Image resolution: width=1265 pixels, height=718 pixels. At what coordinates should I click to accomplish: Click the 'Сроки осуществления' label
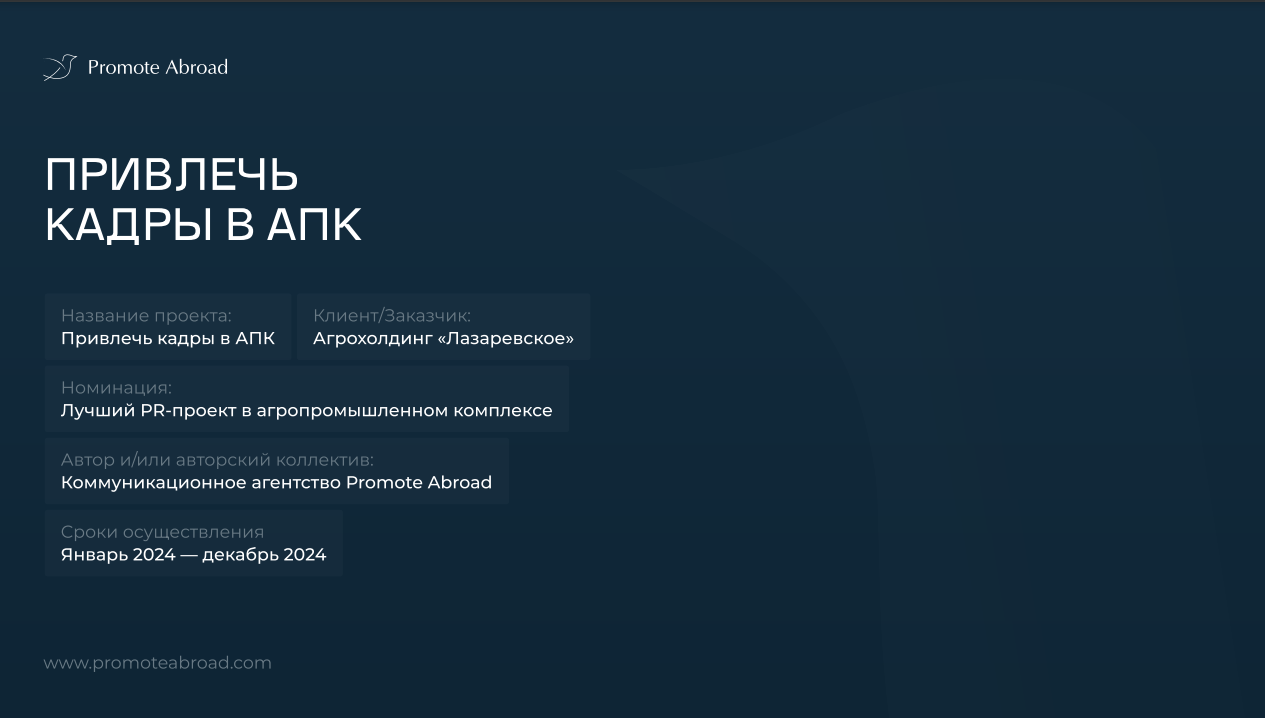[x=162, y=532]
